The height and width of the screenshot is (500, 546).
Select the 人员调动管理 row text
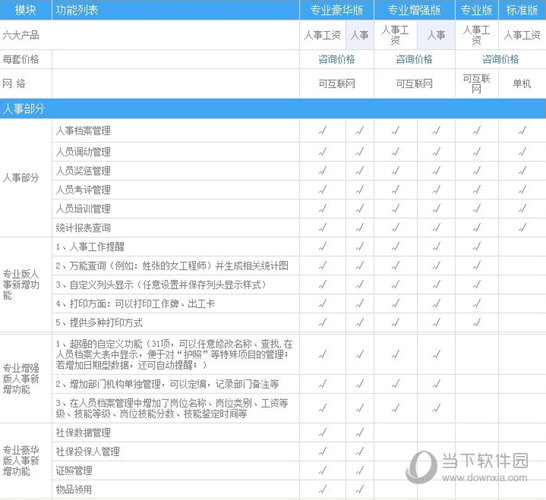click(83, 152)
